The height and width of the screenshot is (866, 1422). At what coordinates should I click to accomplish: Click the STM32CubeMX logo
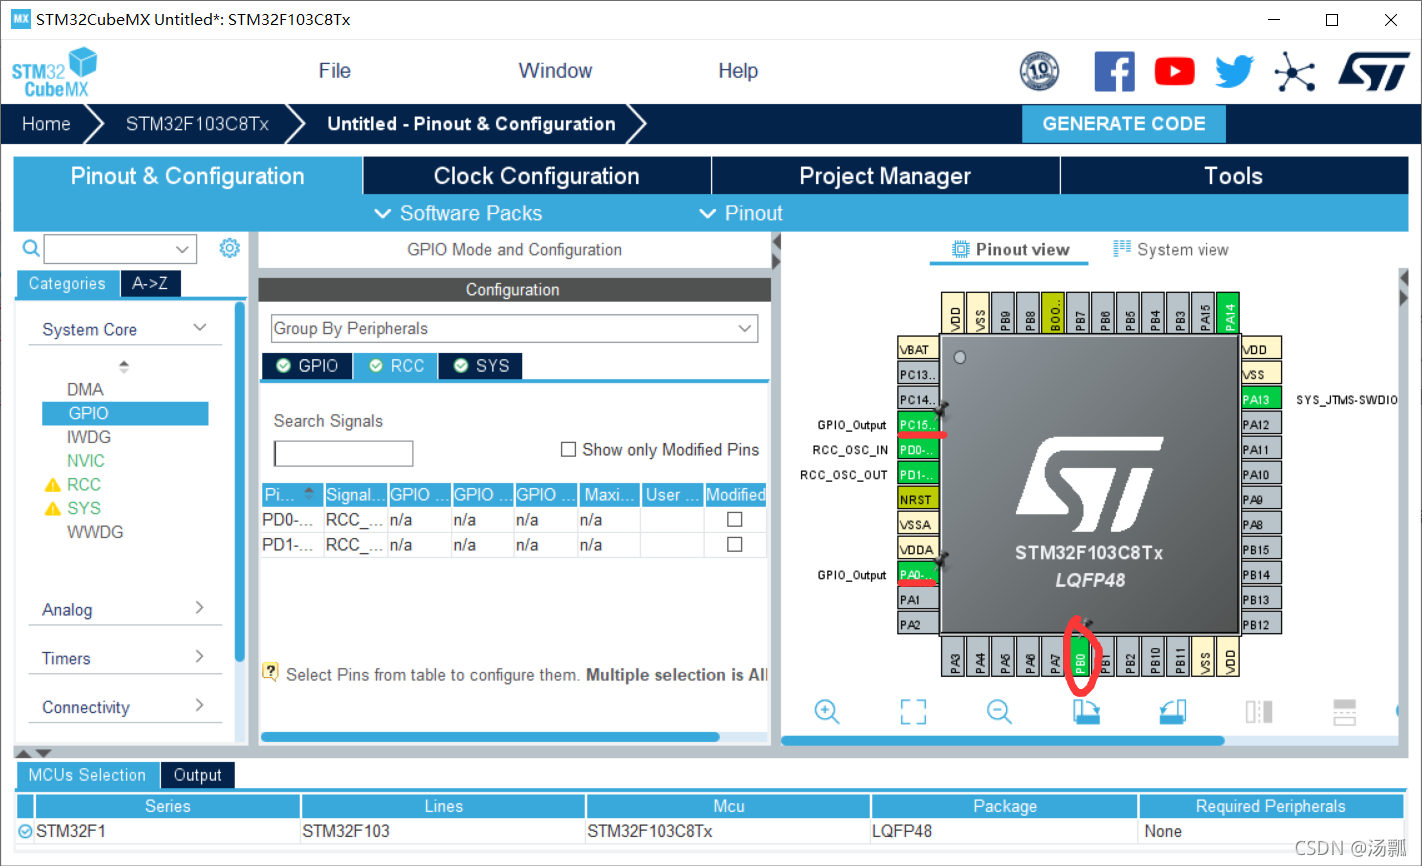coord(54,72)
